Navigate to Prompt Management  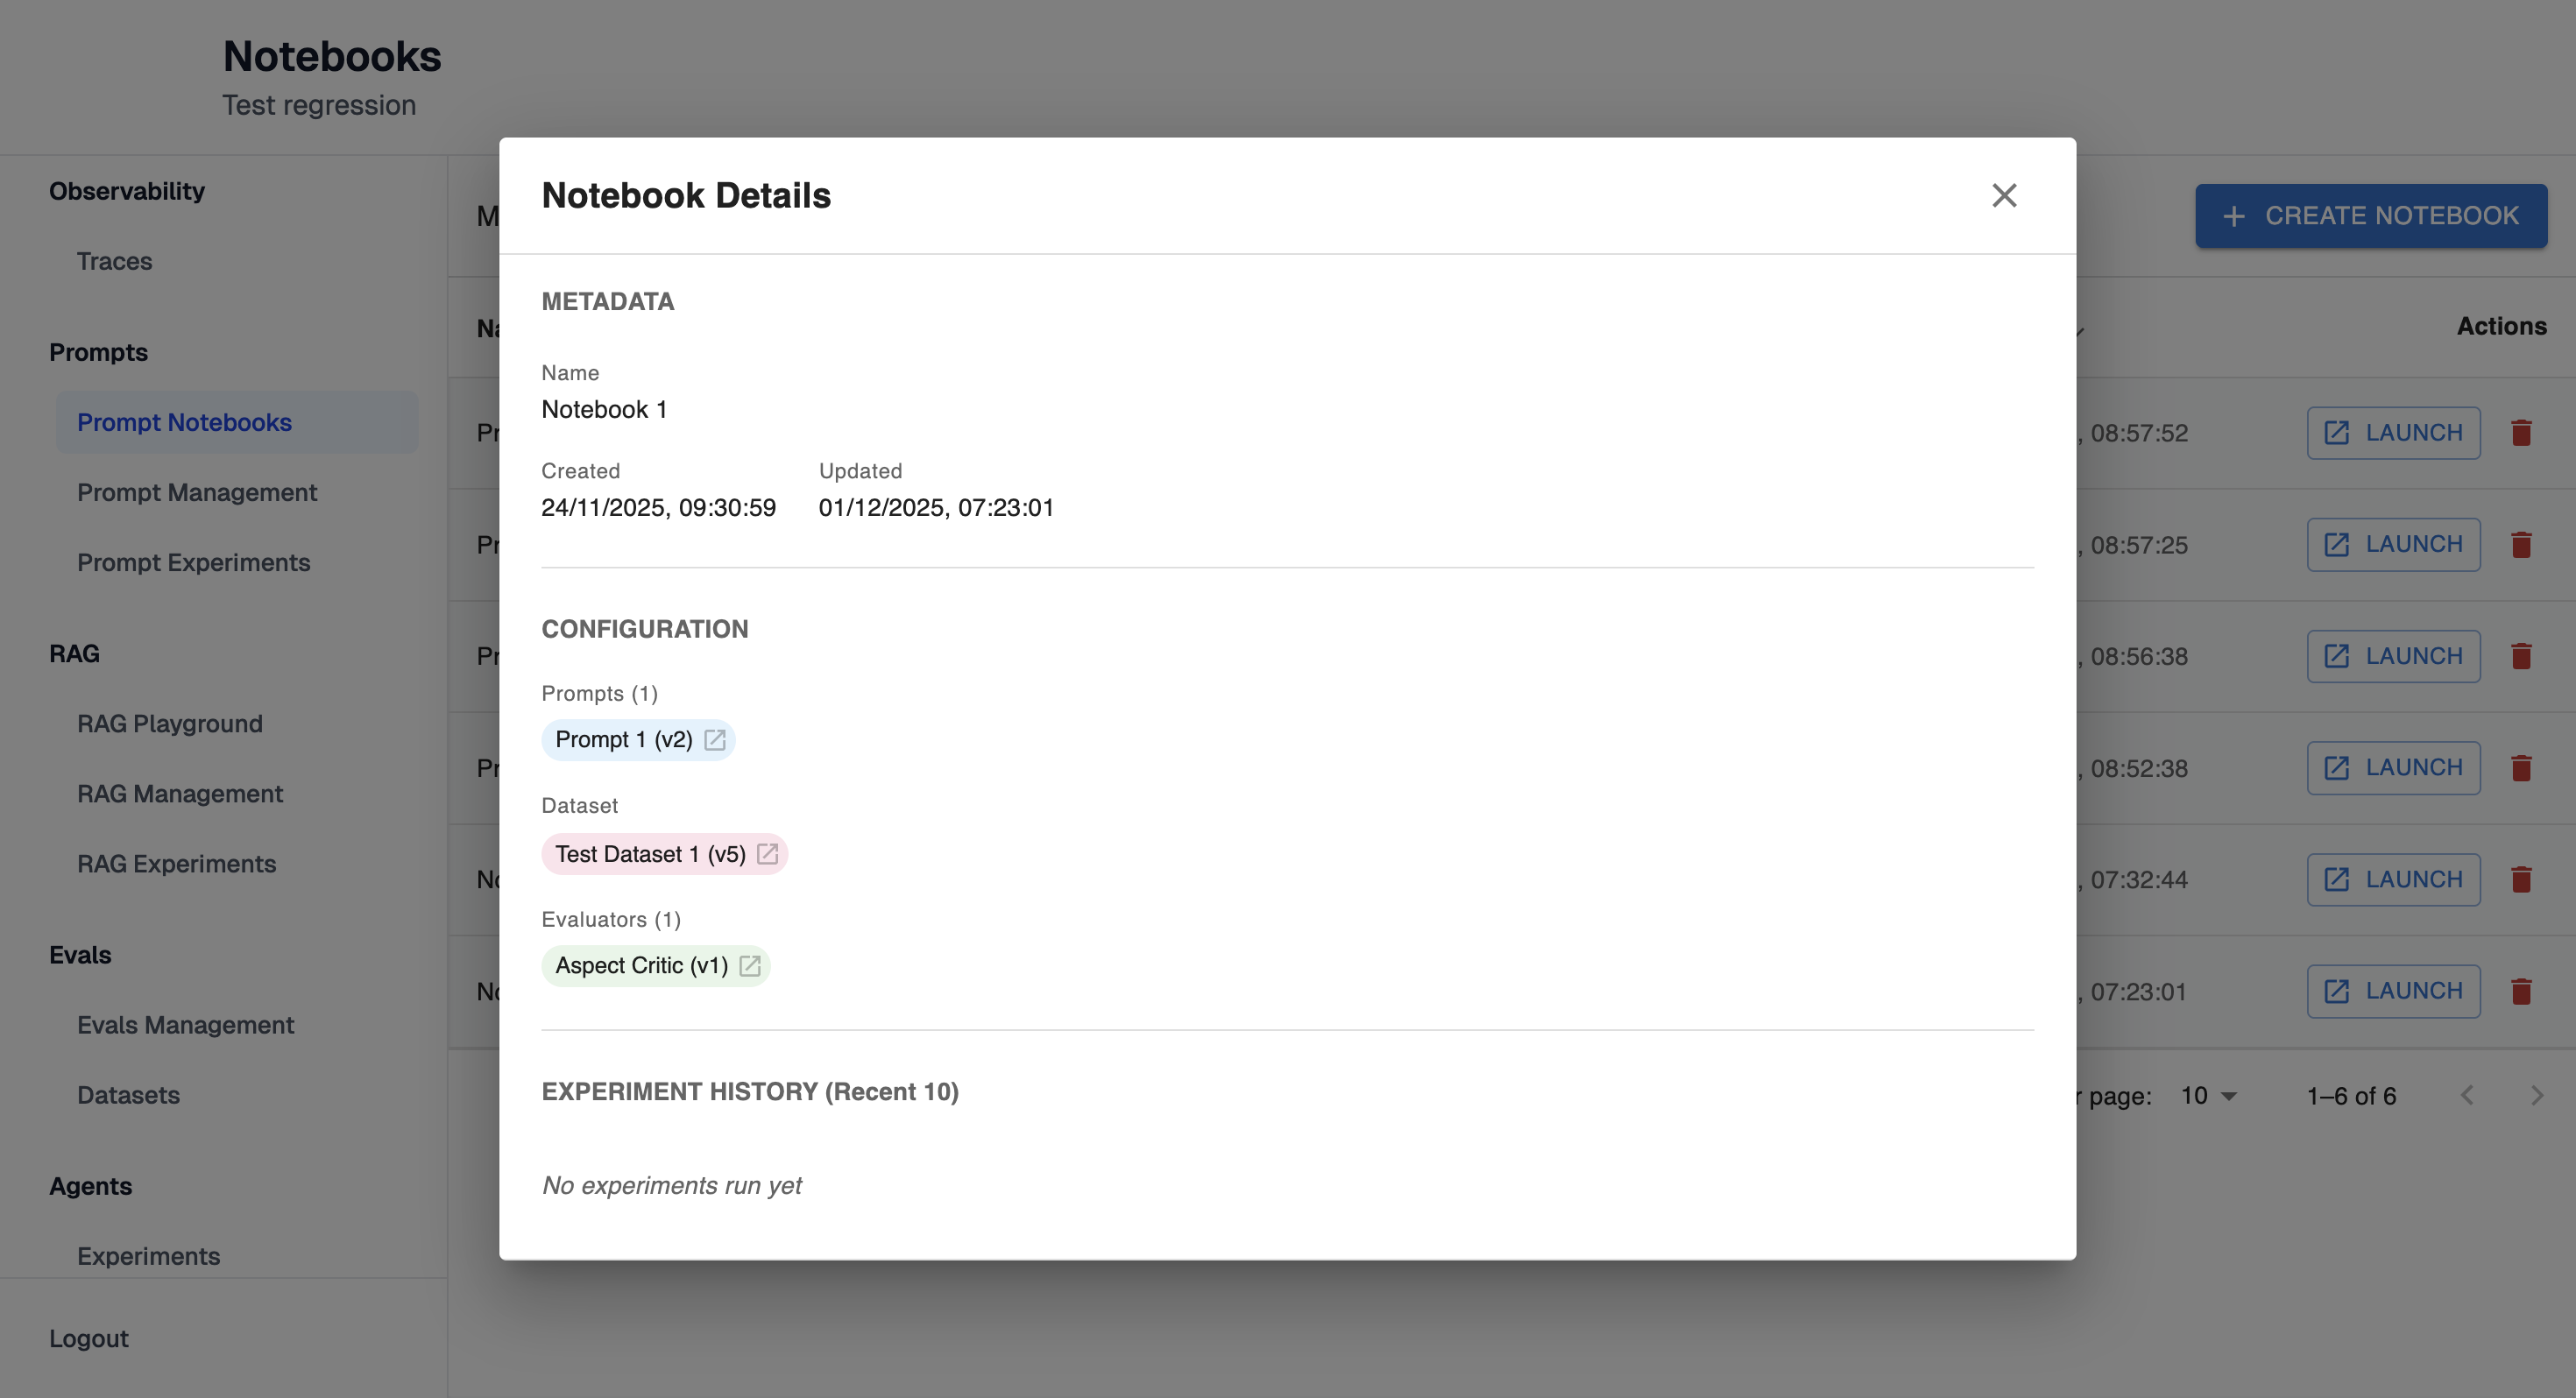pos(197,492)
